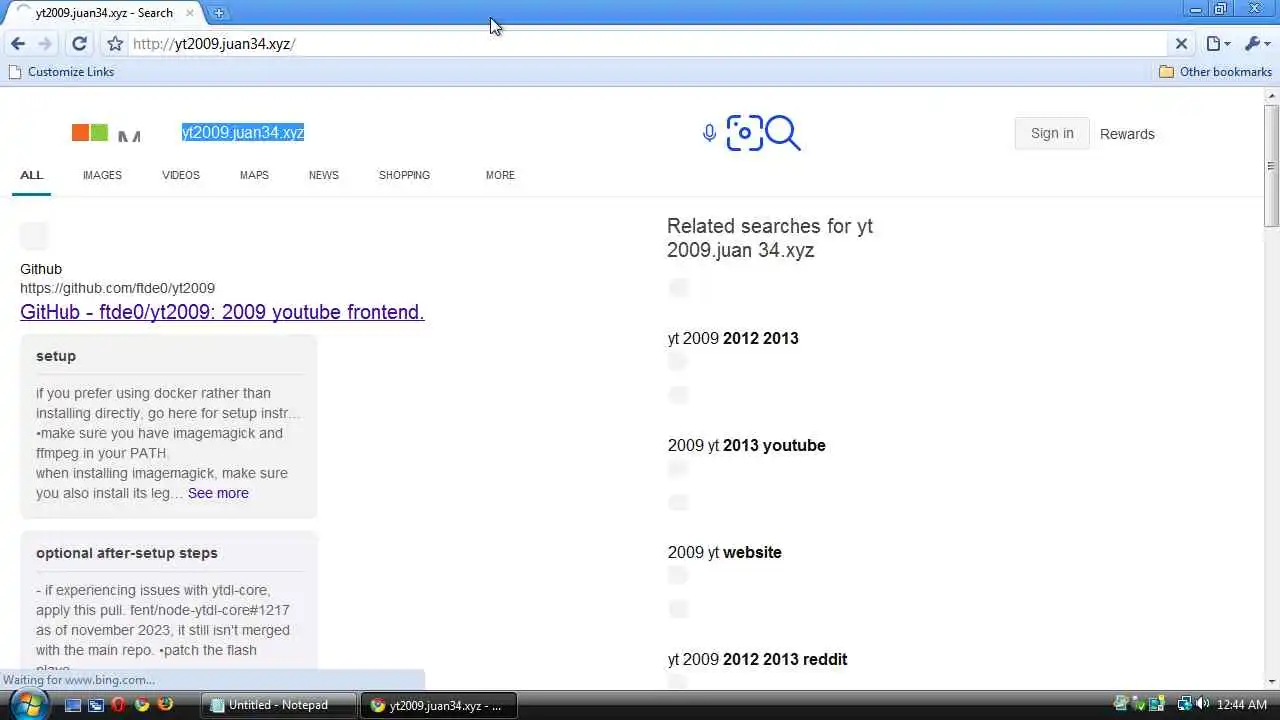
Task: Open visual search camera icon
Action: [745, 133]
